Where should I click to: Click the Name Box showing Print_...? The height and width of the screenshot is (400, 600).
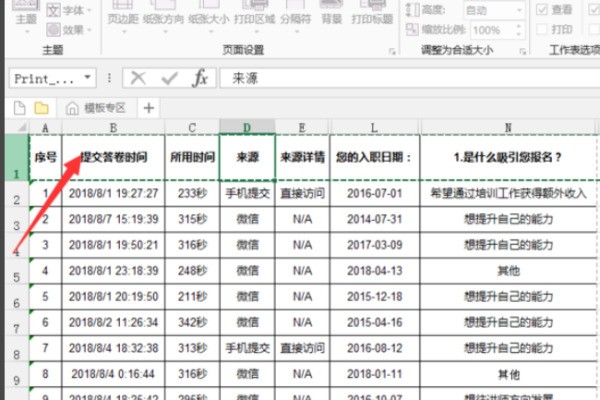(x=44, y=78)
